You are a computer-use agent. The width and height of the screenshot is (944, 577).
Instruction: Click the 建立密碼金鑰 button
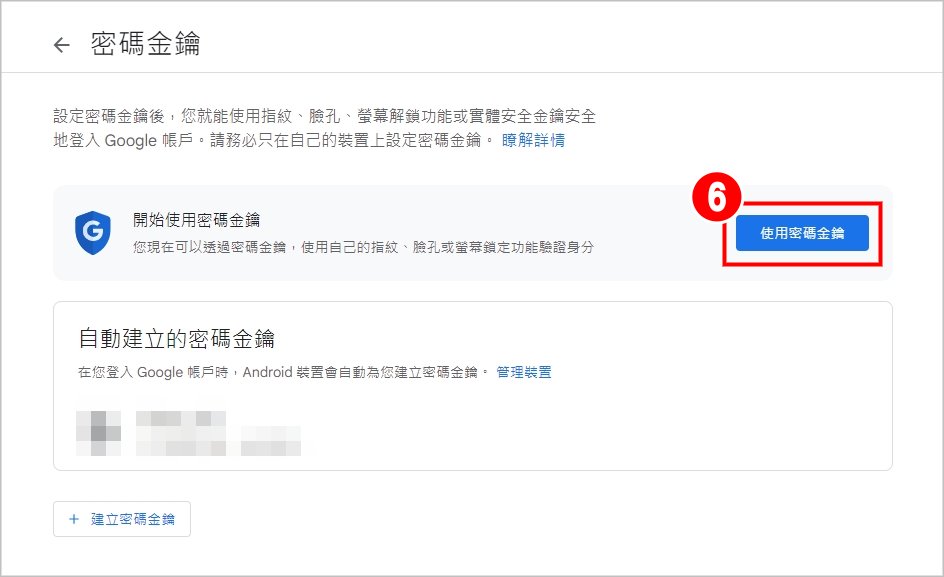122,519
